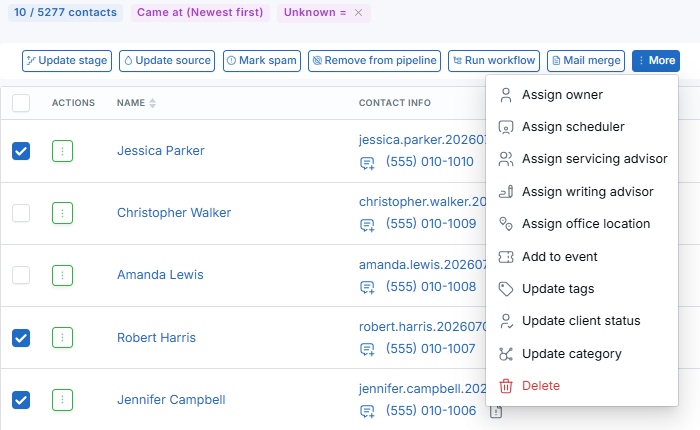Open actions menu for Jennifer Campbell
Image resolution: width=700 pixels, height=430 pixels.
[62, 400]
